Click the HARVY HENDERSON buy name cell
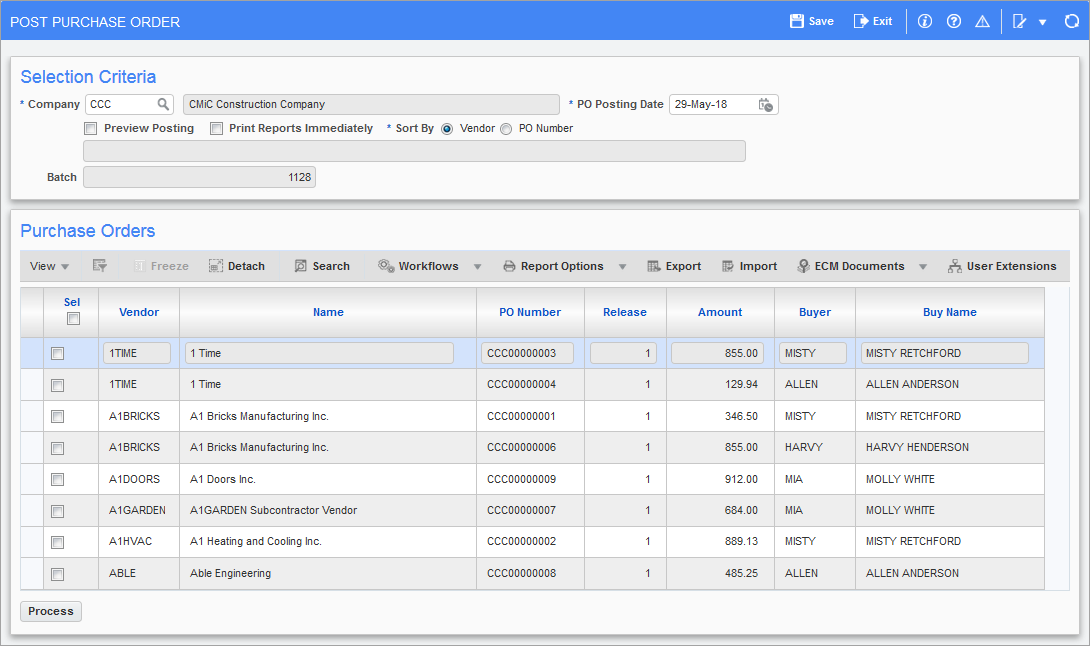The height and width of the screenshot is (646, 1090). click(950, 448)
